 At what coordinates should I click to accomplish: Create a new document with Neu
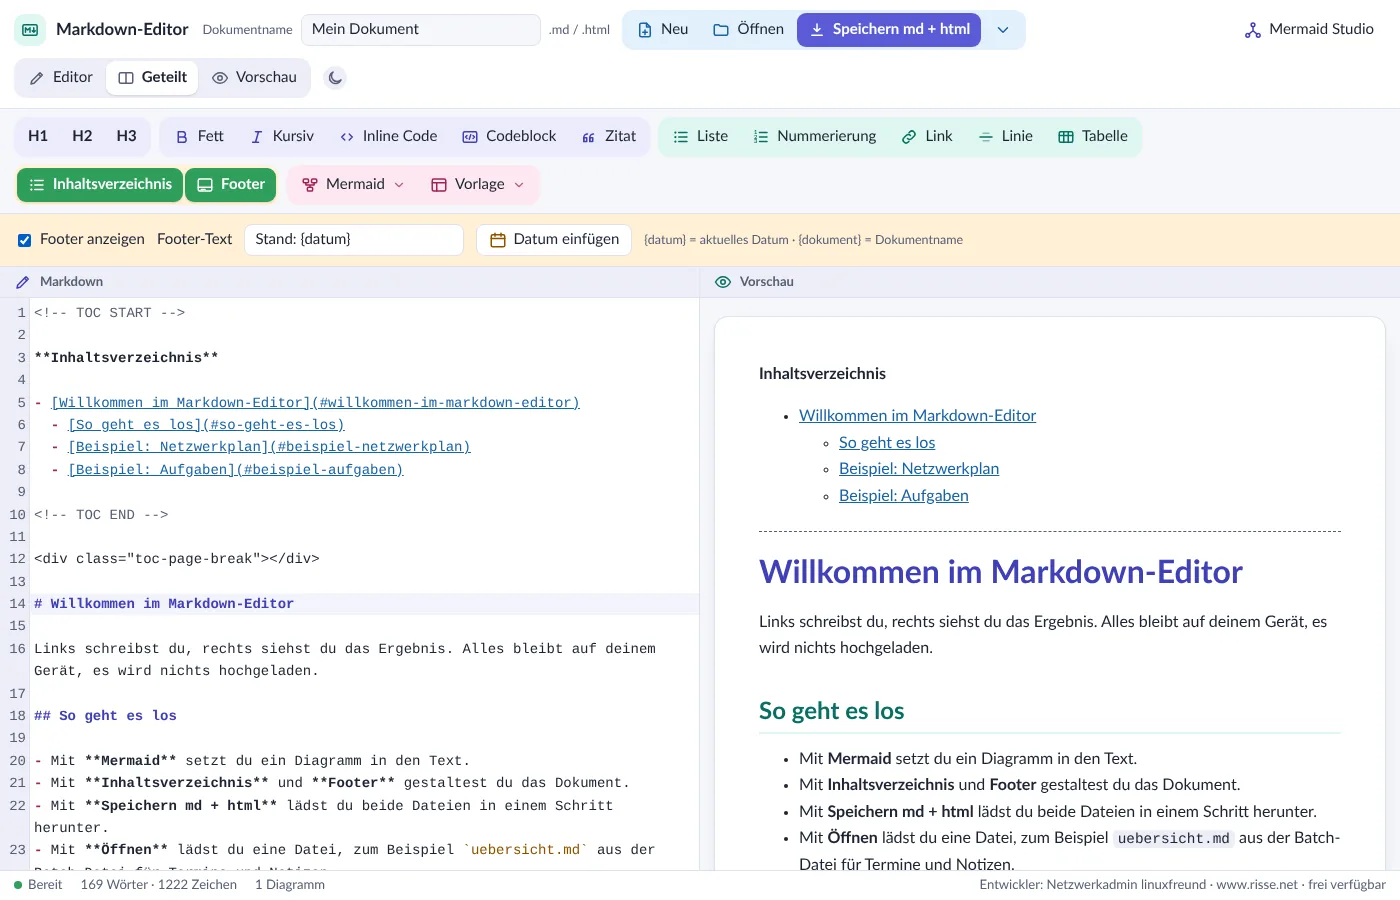pos(663,30)
